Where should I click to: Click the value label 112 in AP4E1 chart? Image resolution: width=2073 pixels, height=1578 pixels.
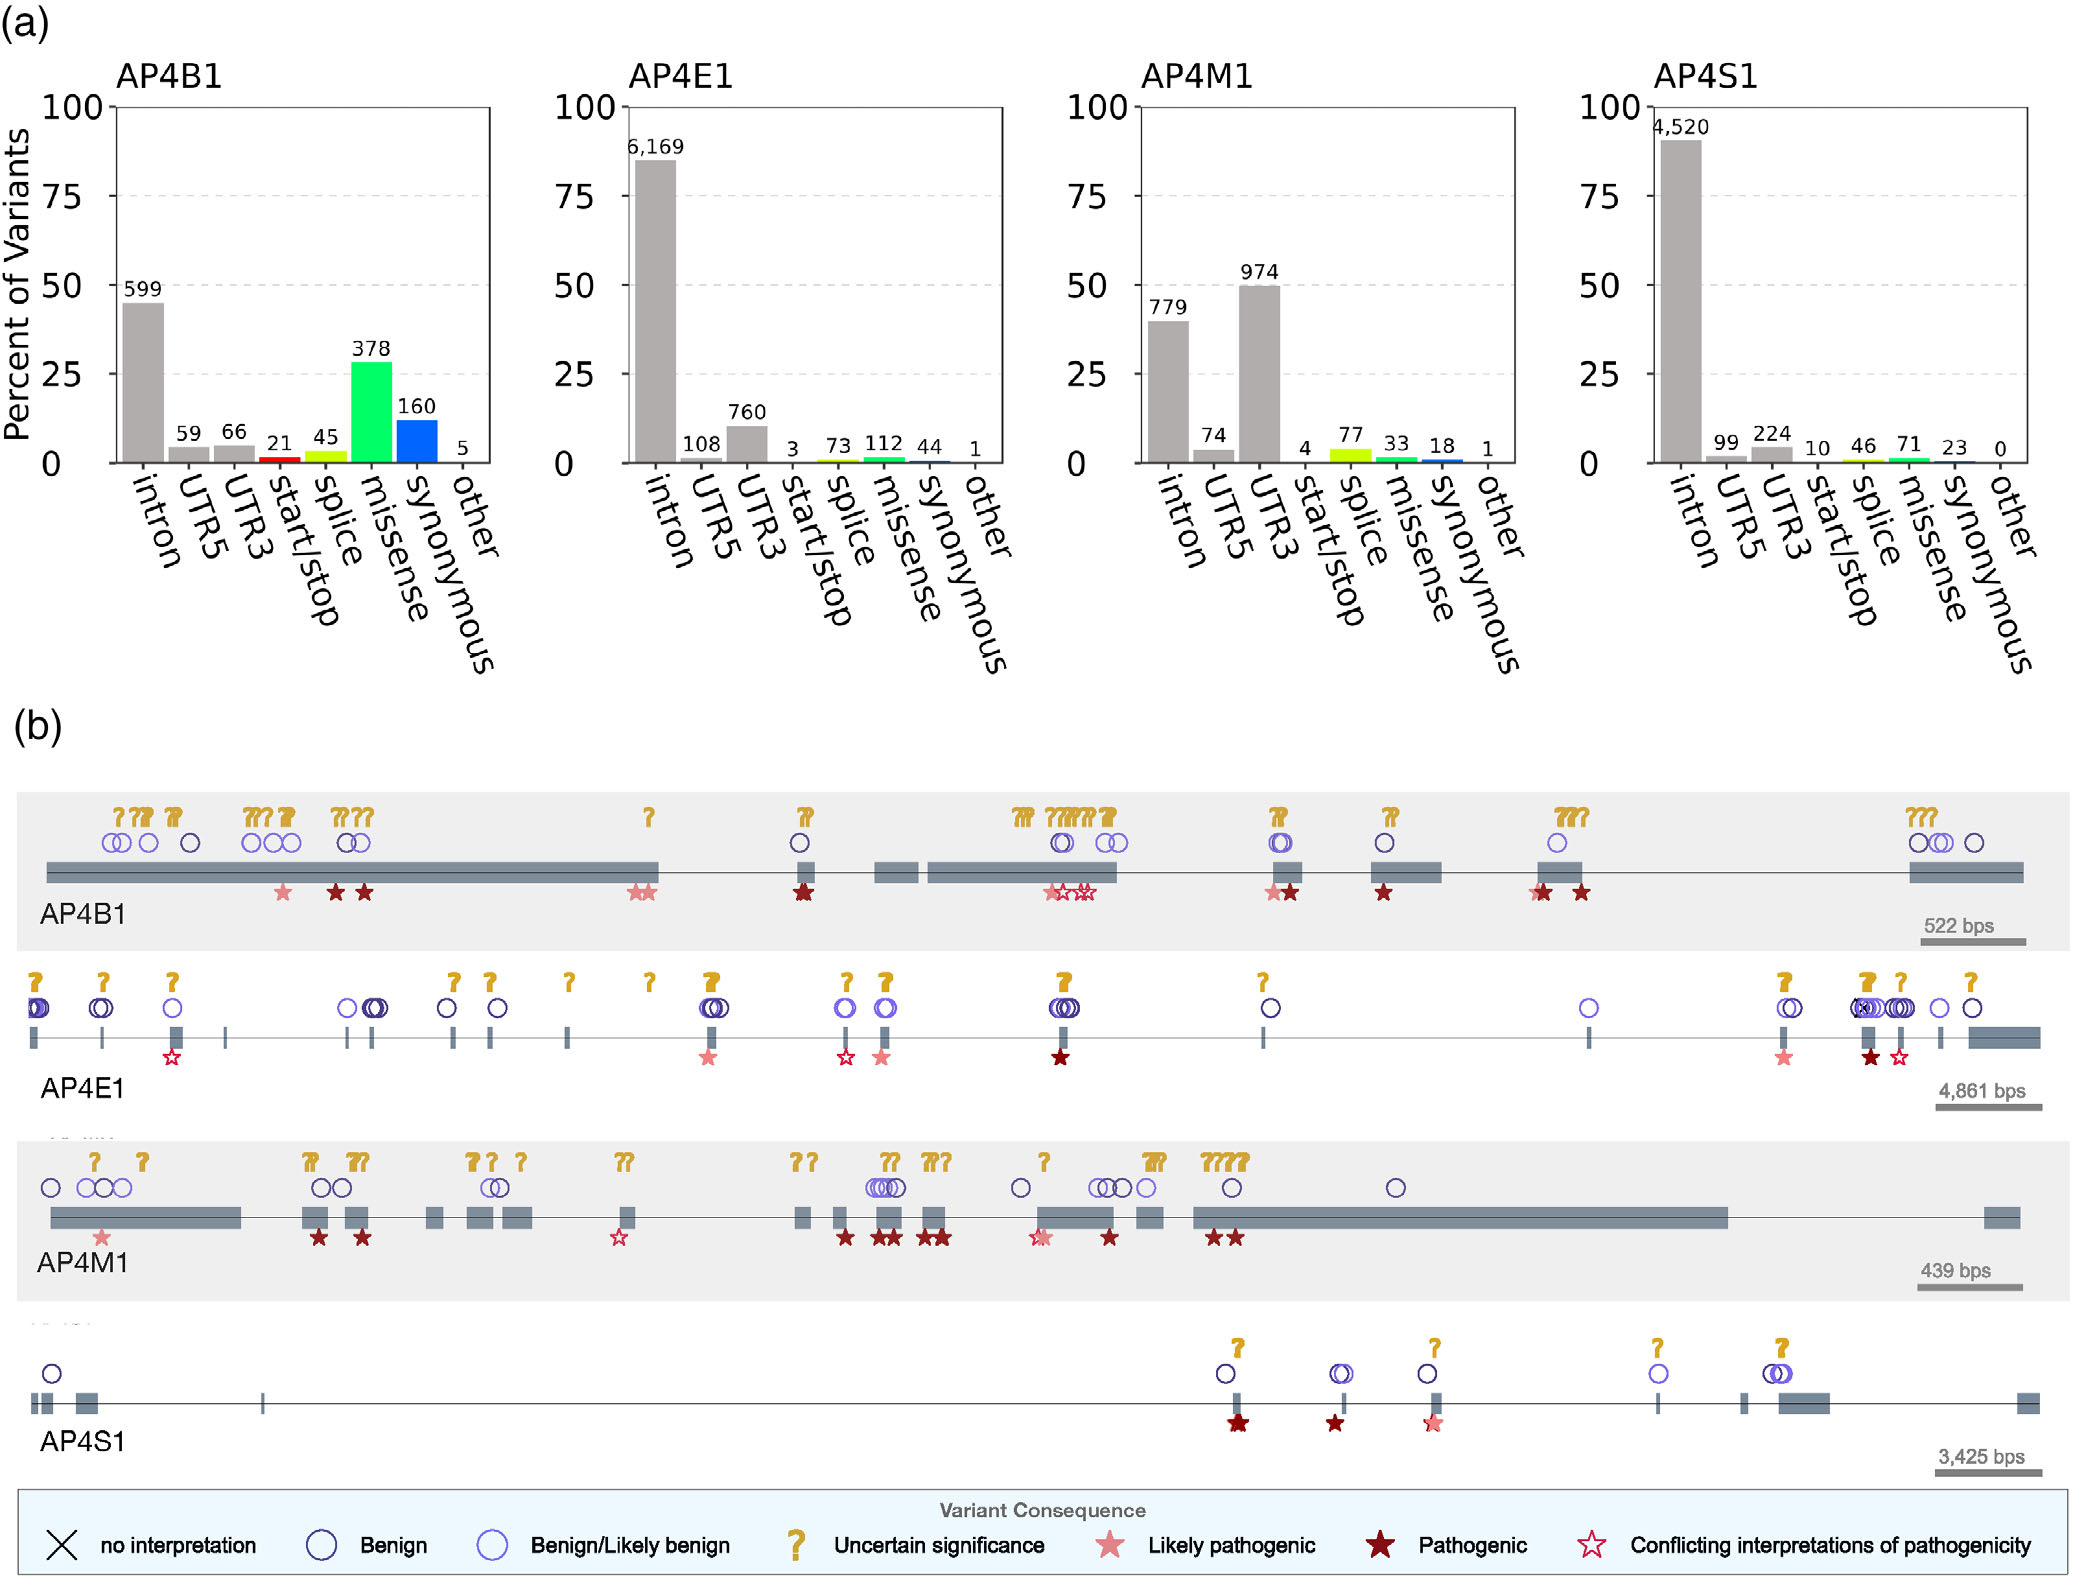(884, 442)
